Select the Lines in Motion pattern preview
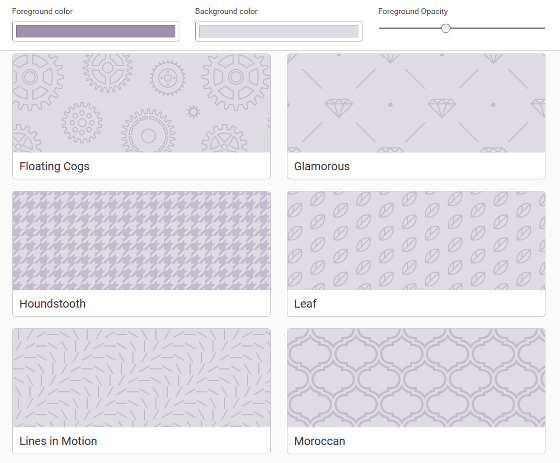The height and width of the screenshot is (463, 560). 141,378
